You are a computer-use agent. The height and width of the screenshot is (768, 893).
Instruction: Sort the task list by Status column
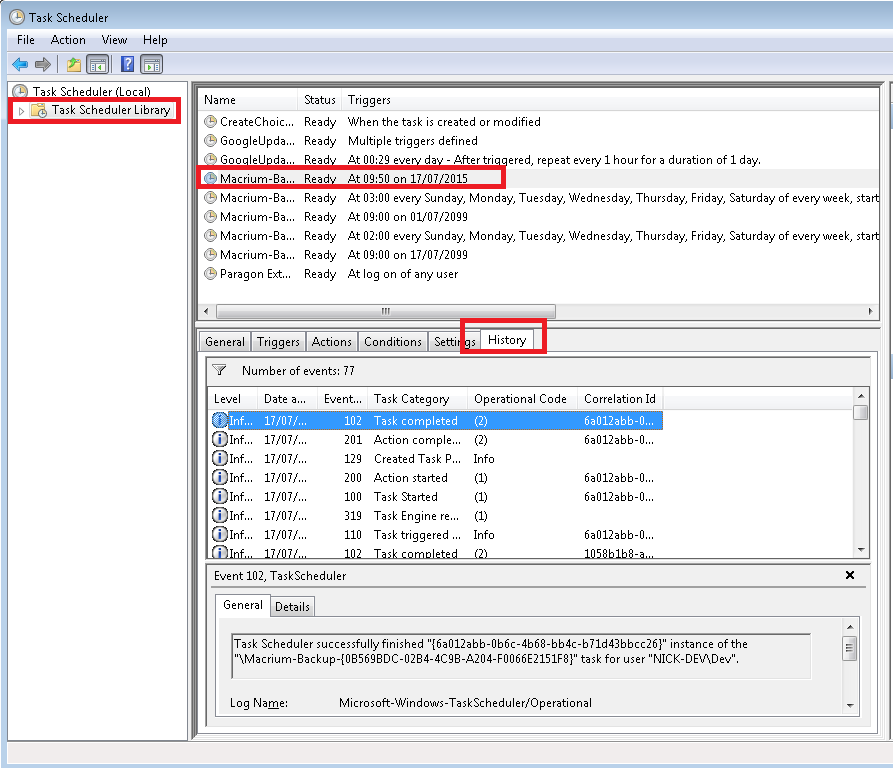(x=320, y=100)
